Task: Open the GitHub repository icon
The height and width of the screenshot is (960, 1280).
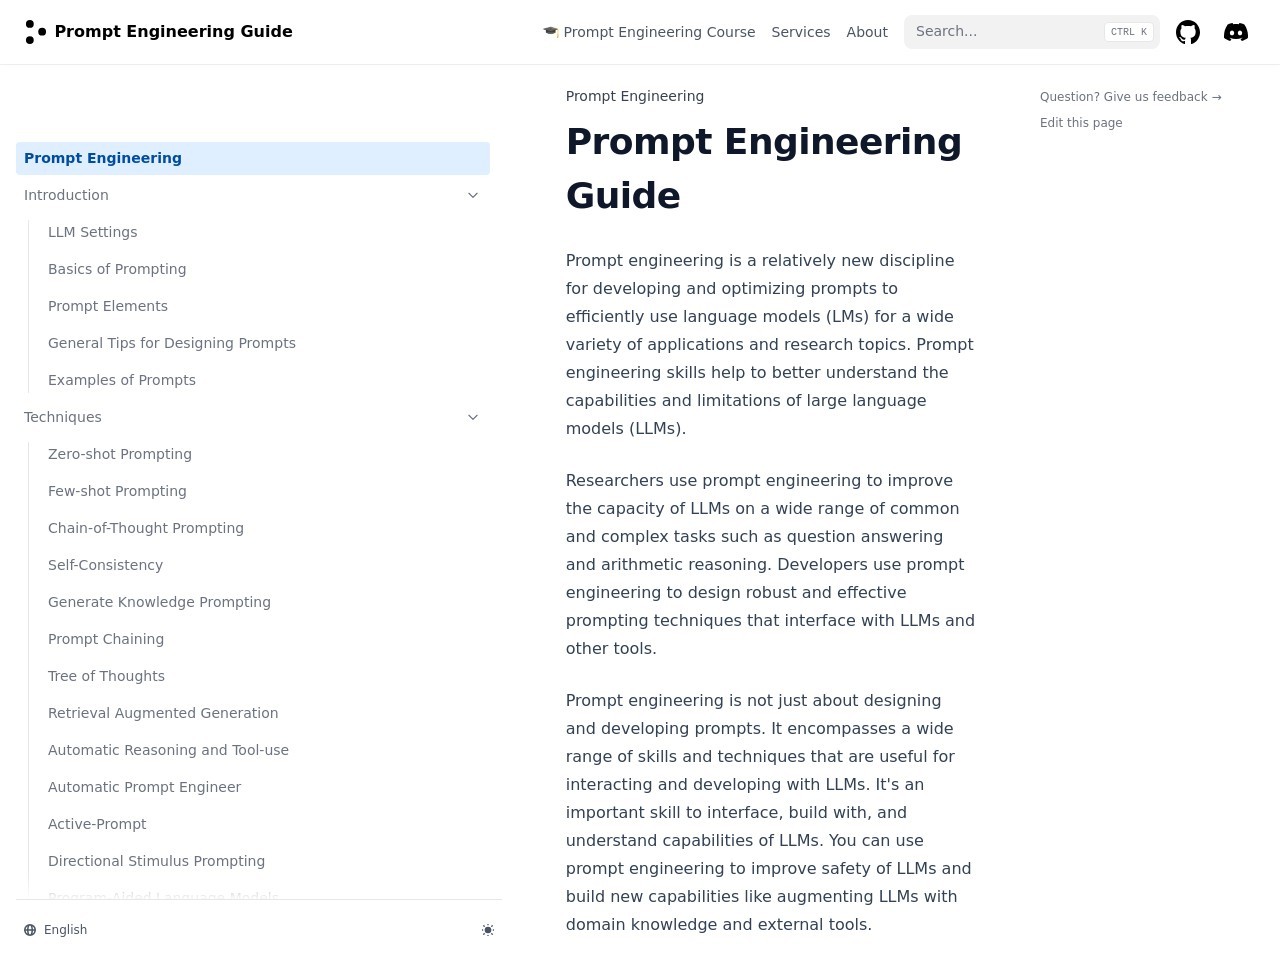Action: click(1187, 32)
